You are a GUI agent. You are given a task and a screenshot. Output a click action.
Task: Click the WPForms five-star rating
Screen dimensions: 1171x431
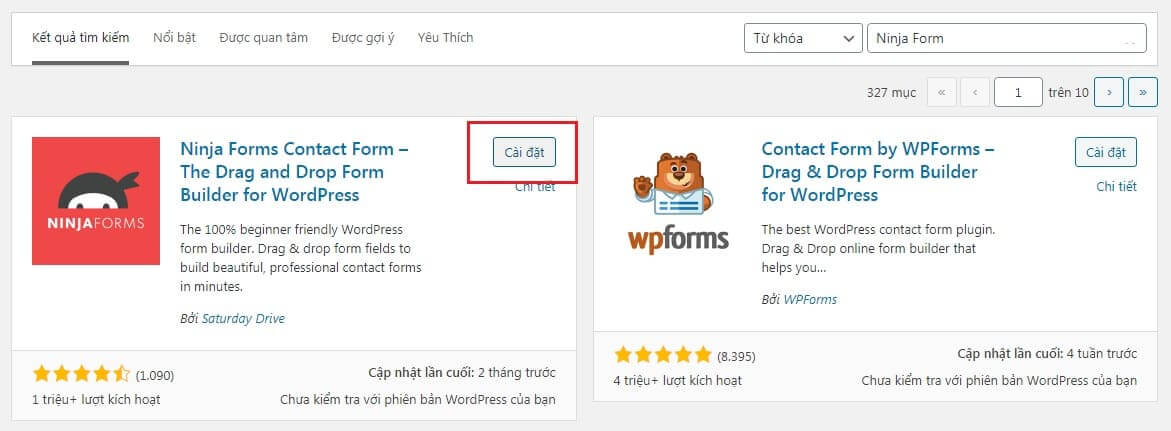click(662, 355)
